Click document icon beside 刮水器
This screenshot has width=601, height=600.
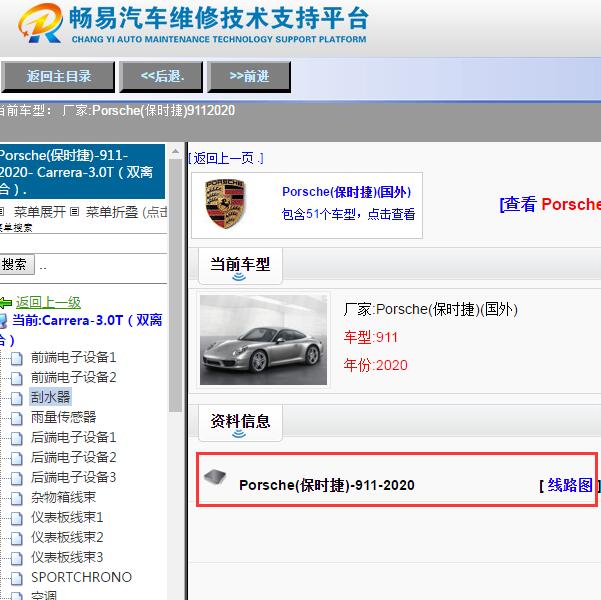16,398
